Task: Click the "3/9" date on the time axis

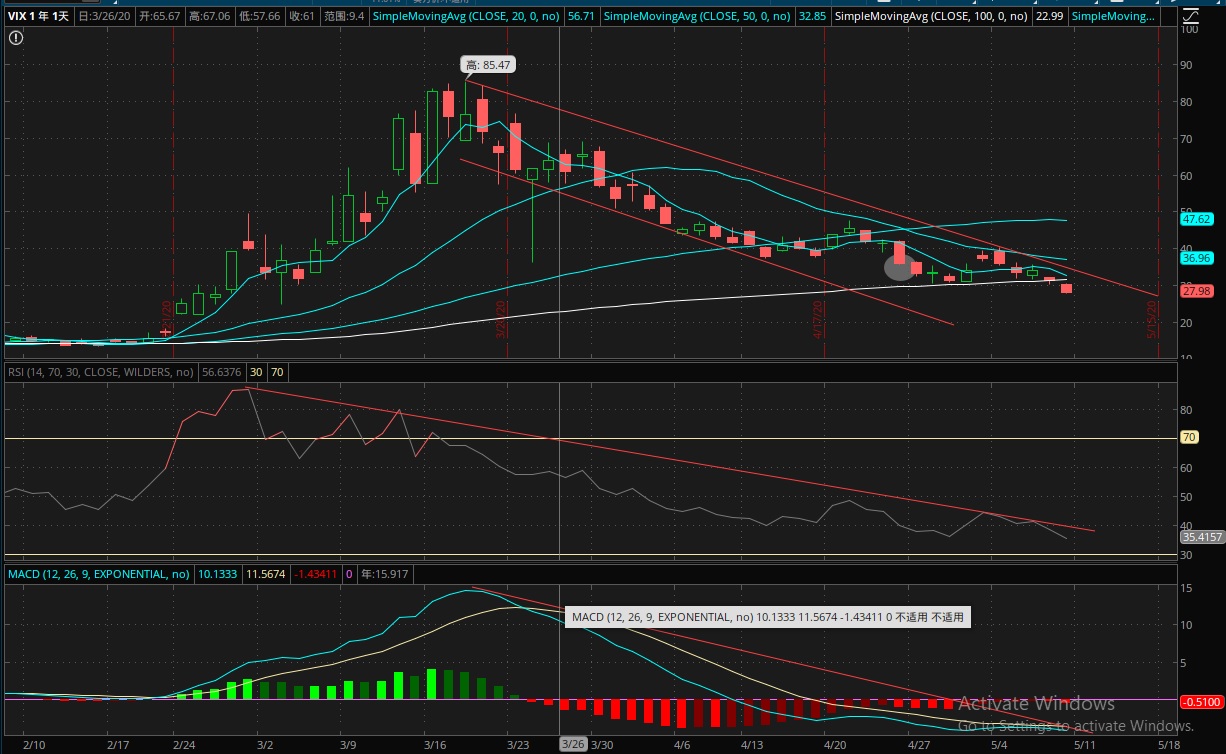Action: tap(348, 745)
